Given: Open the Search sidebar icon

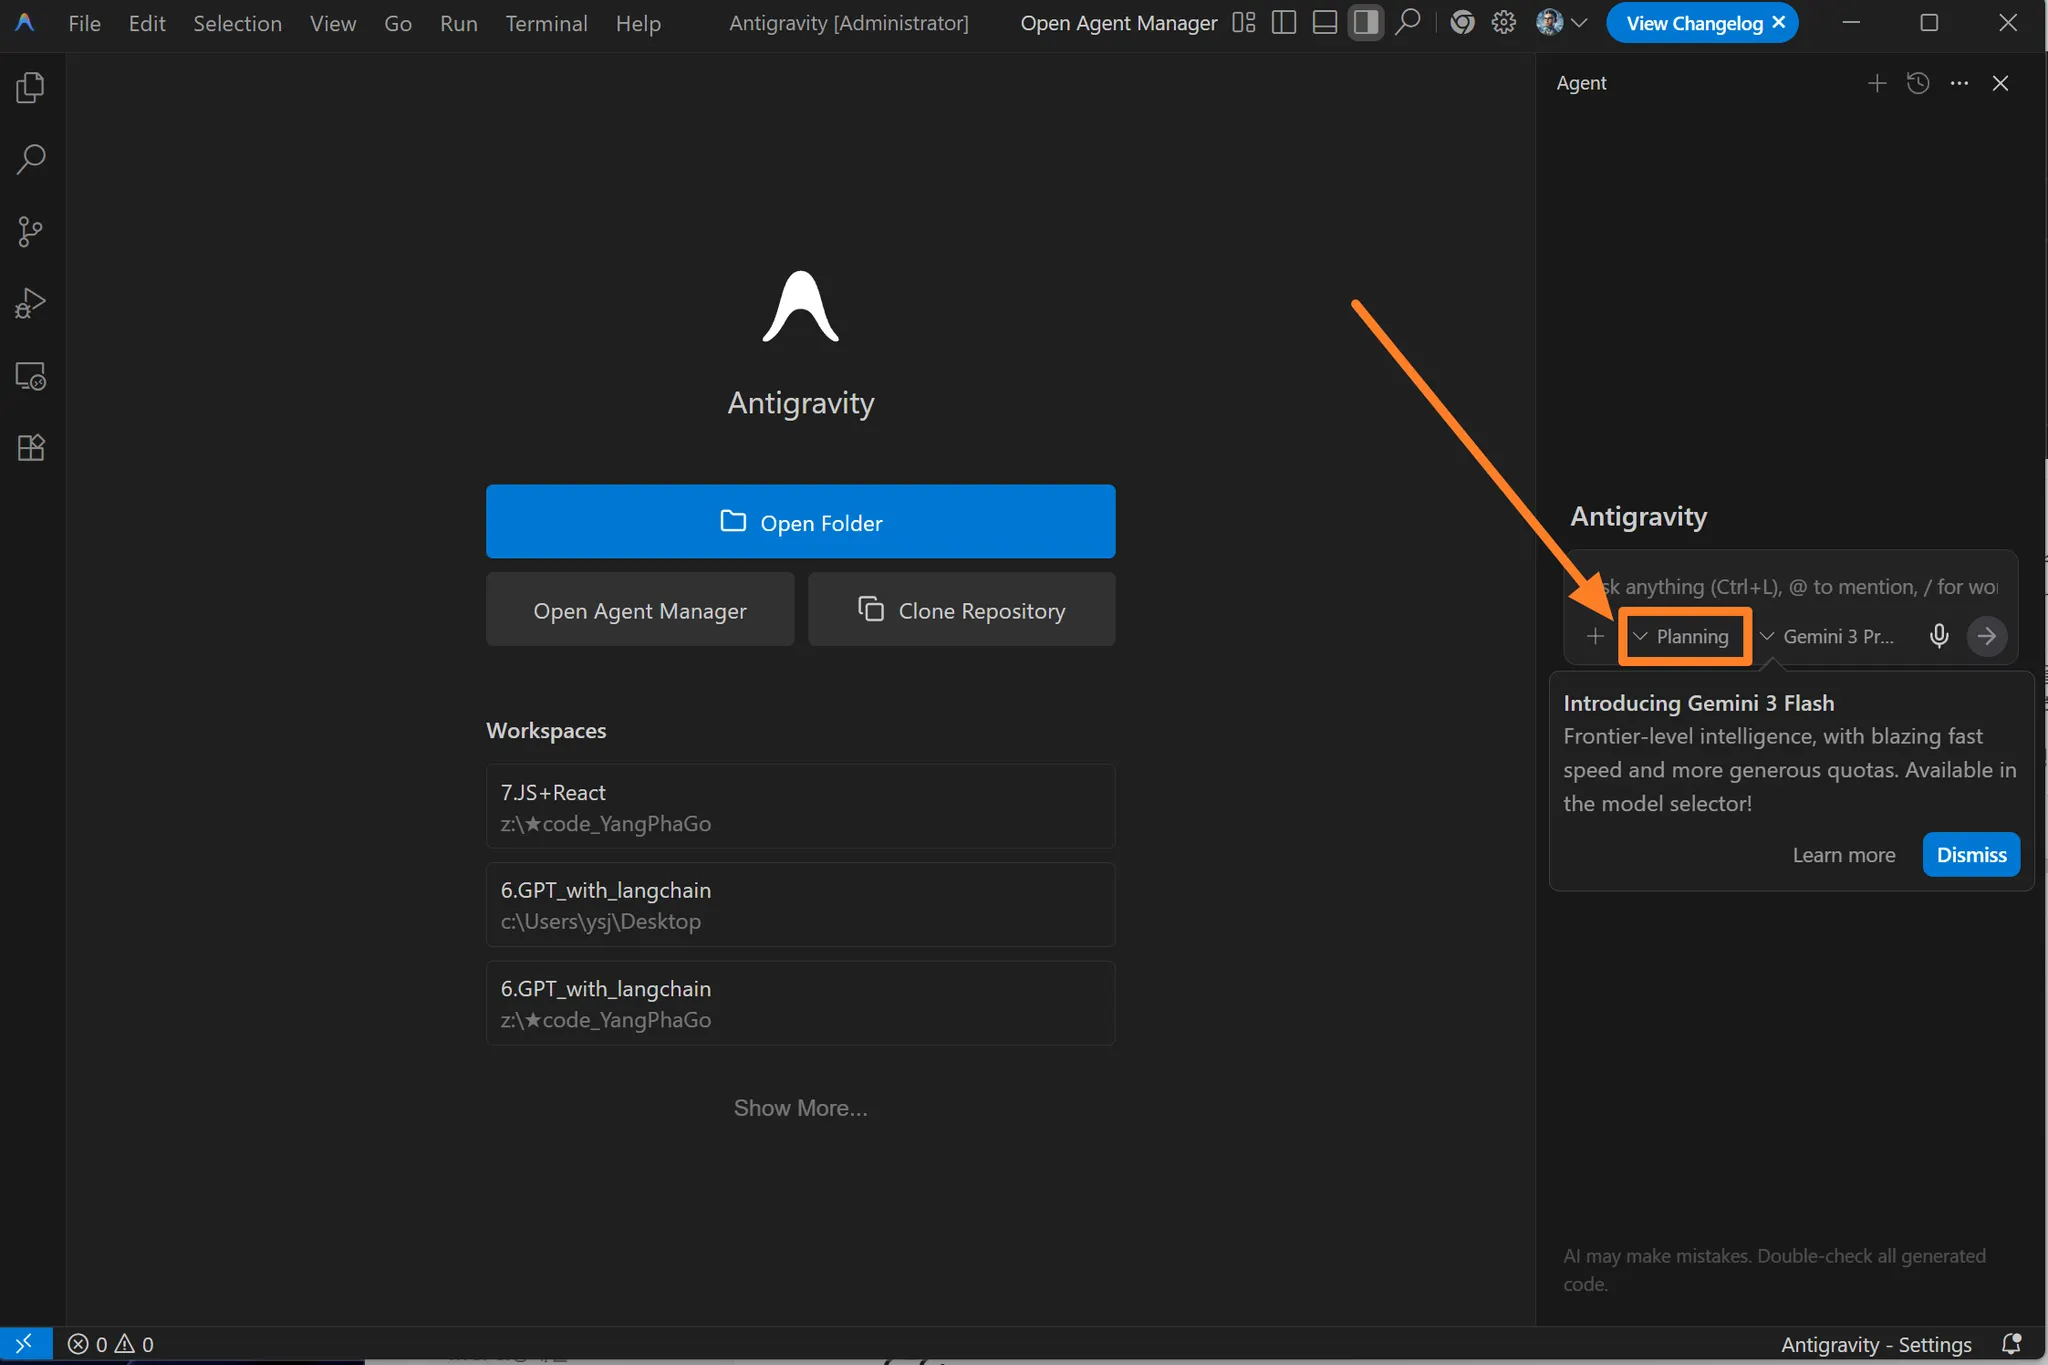Looking at the screenshot, I should pos(31,160).
